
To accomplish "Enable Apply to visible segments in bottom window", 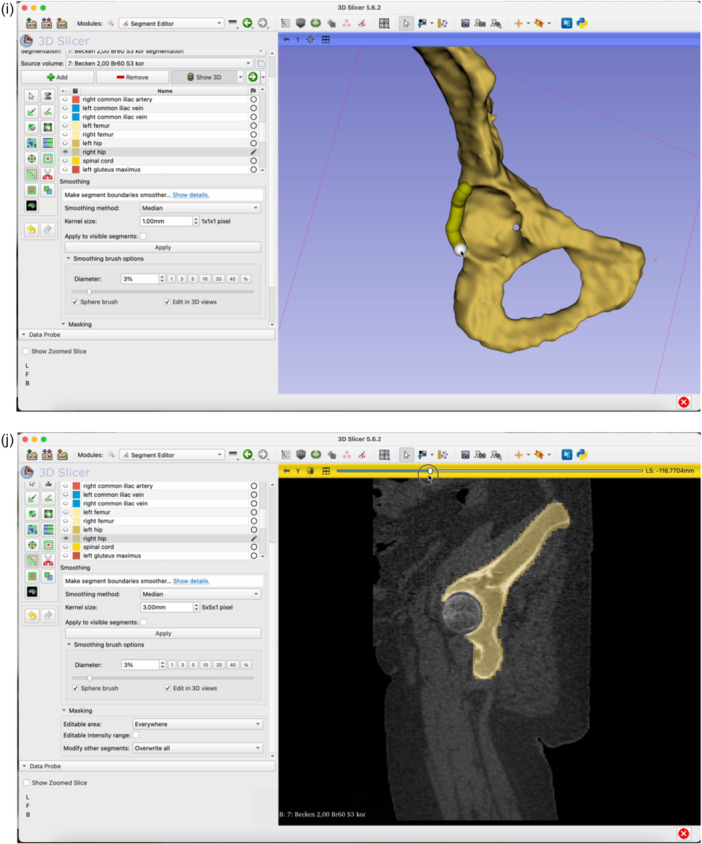I will click(x=144, y=622).
